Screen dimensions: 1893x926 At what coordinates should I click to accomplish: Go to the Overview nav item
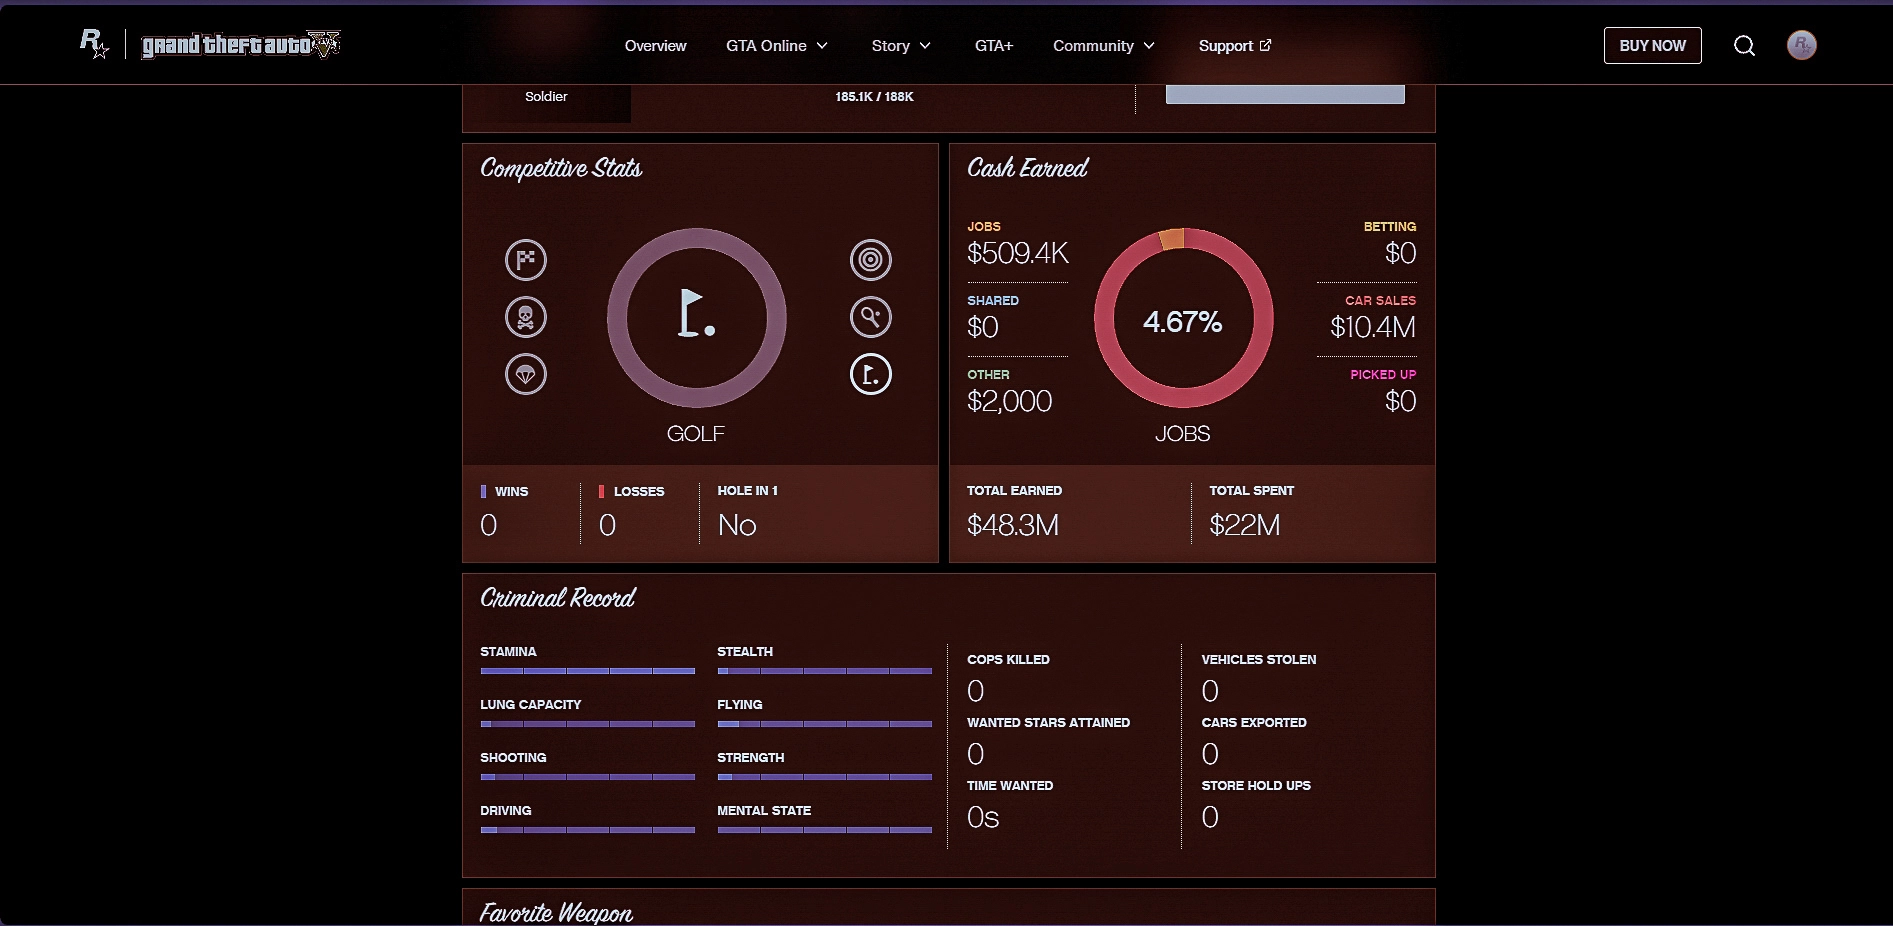point(655,46)
